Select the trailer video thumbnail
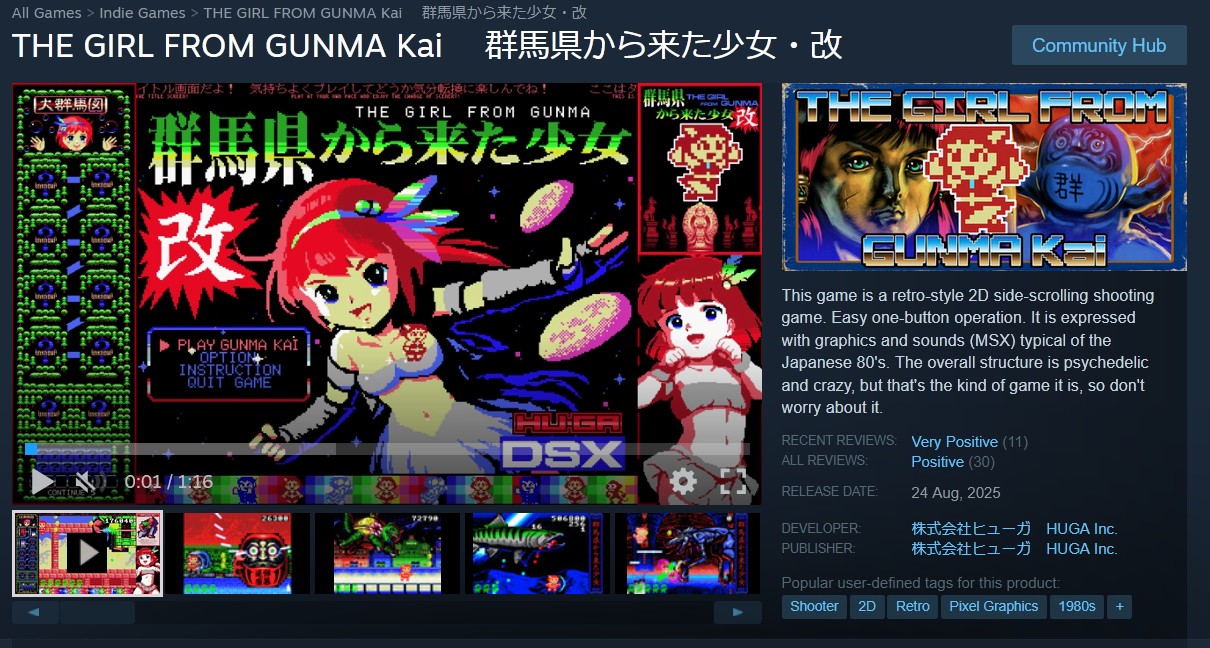1210x648 pixels. point(87,554)
